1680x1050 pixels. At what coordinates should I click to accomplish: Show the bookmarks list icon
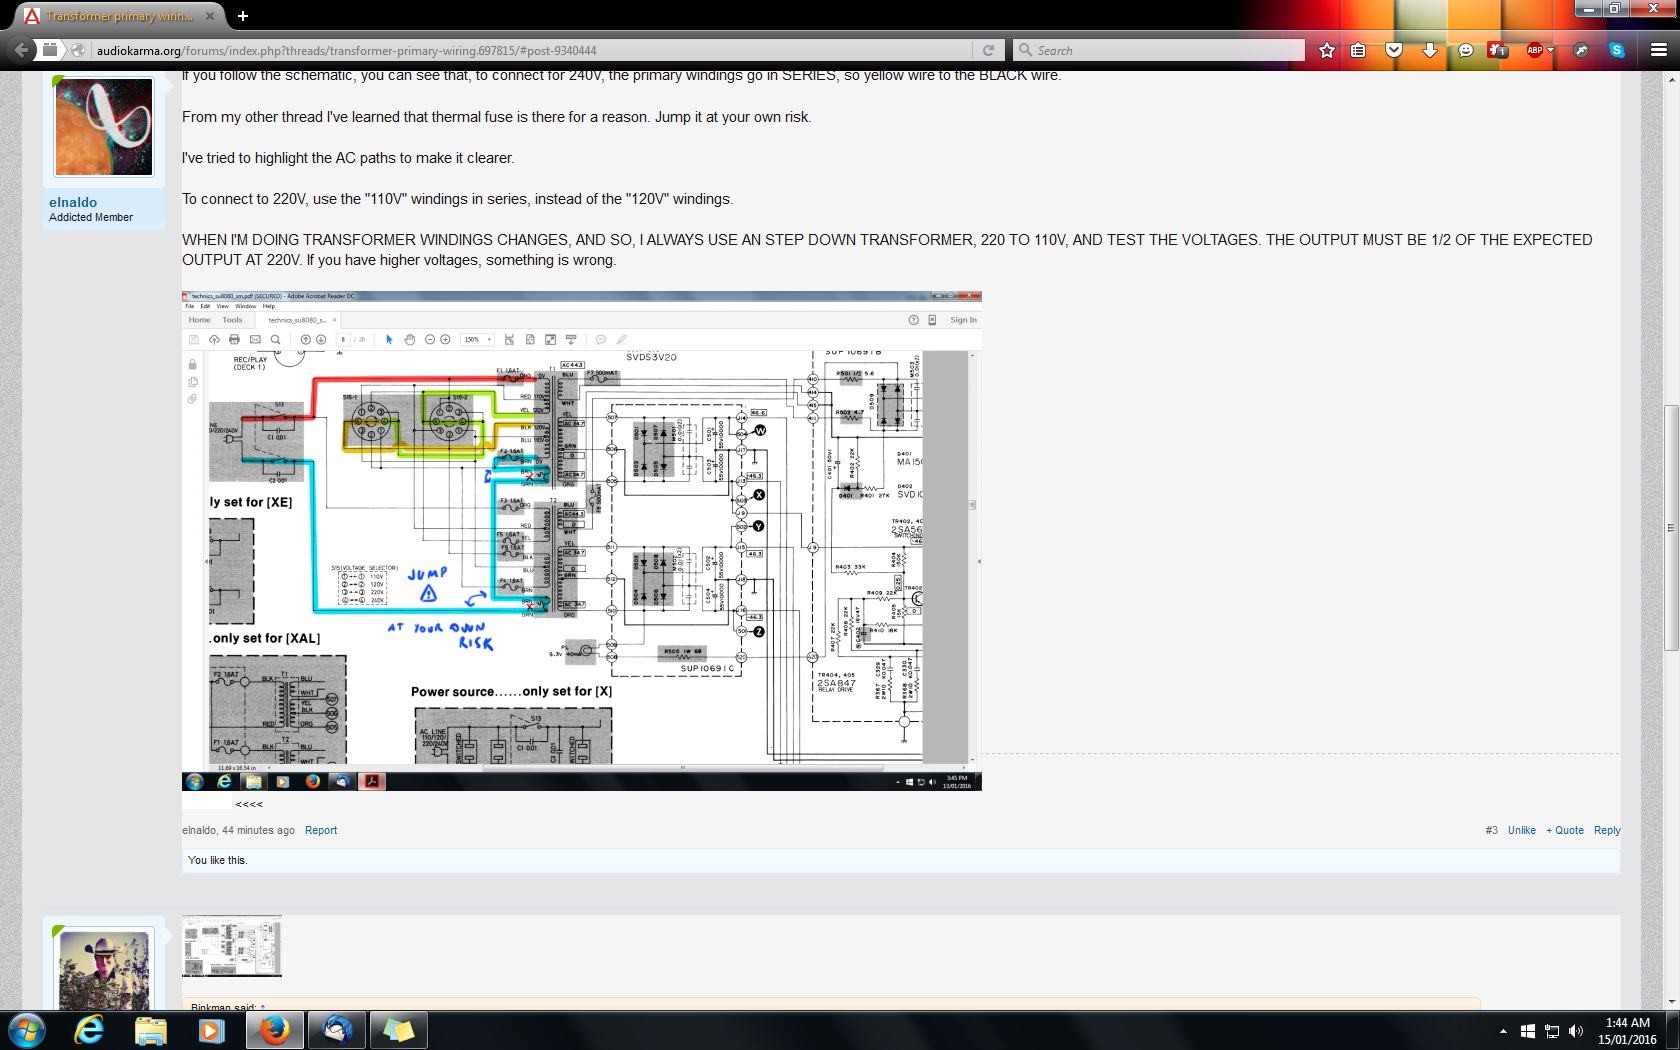click(x=1358, y=50)
